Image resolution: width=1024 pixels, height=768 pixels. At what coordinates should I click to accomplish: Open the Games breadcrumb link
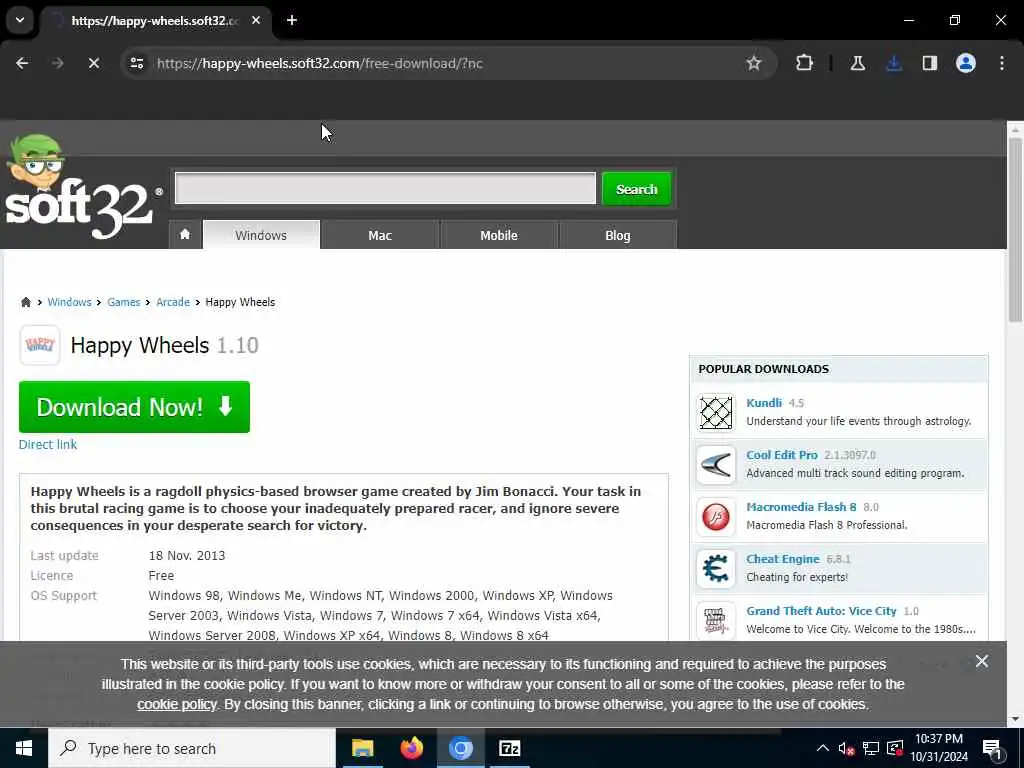[x=123, y=302]
